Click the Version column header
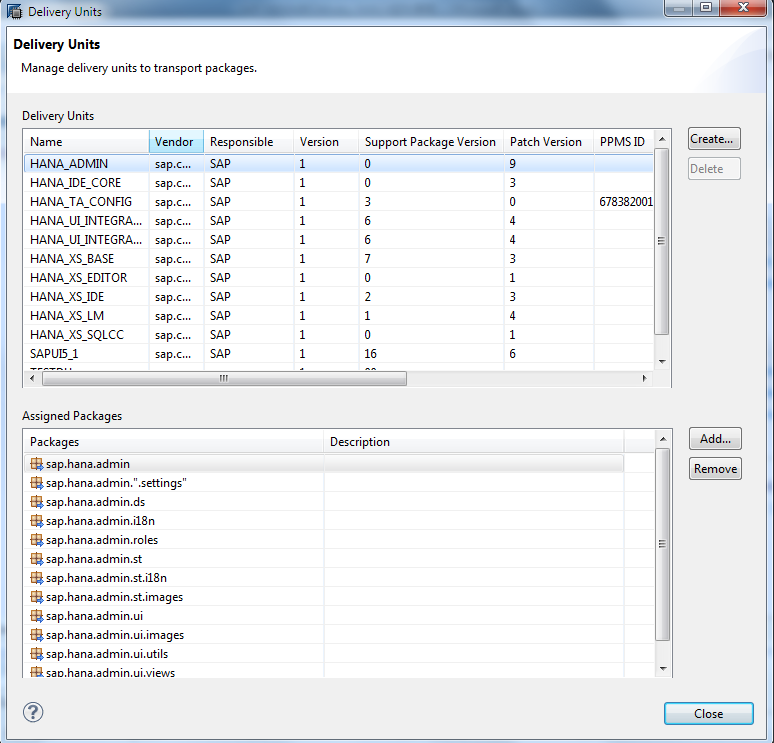 click(x=326, y=142)
